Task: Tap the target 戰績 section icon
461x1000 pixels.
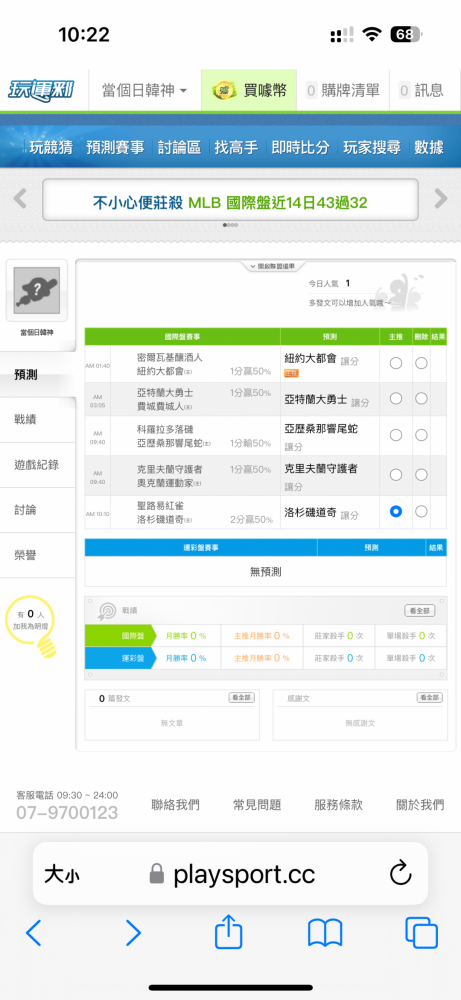Action: click(106, 611)
